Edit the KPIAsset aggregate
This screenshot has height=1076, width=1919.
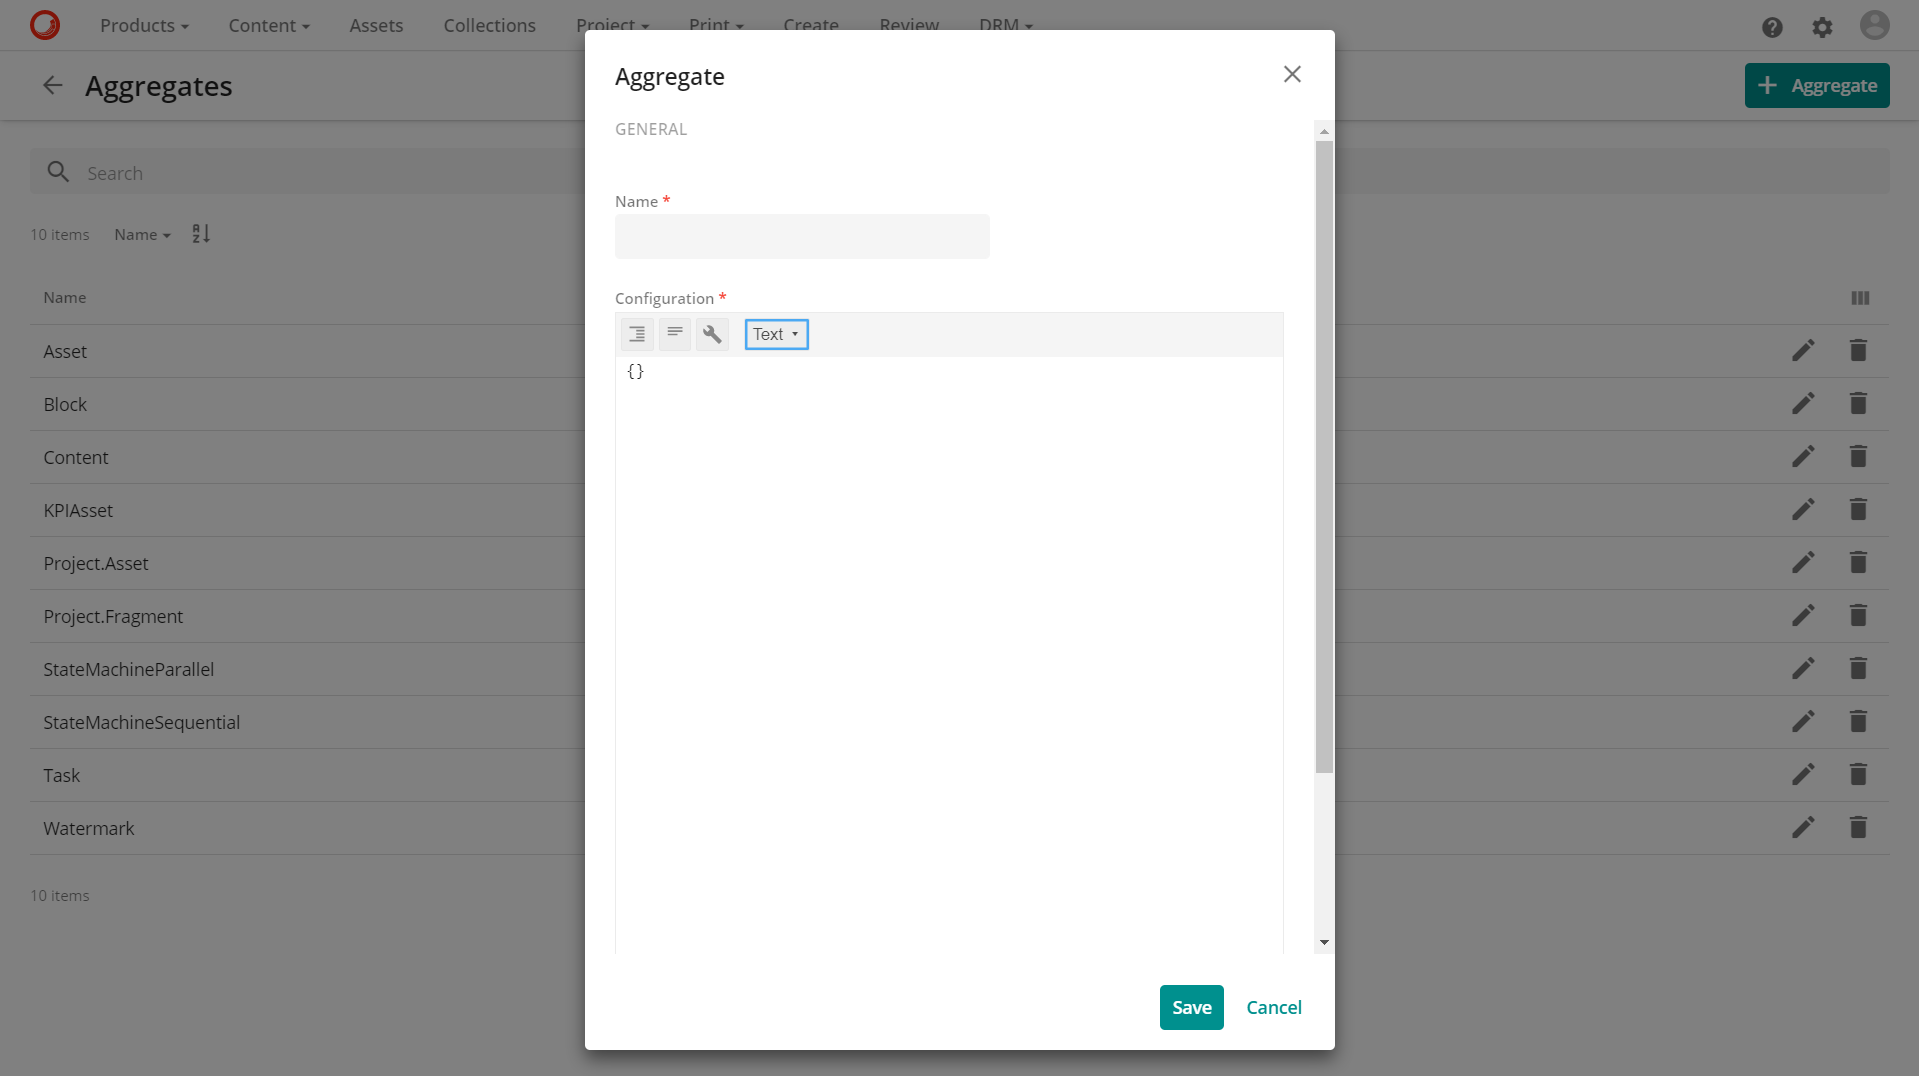tap(1803, 510)
